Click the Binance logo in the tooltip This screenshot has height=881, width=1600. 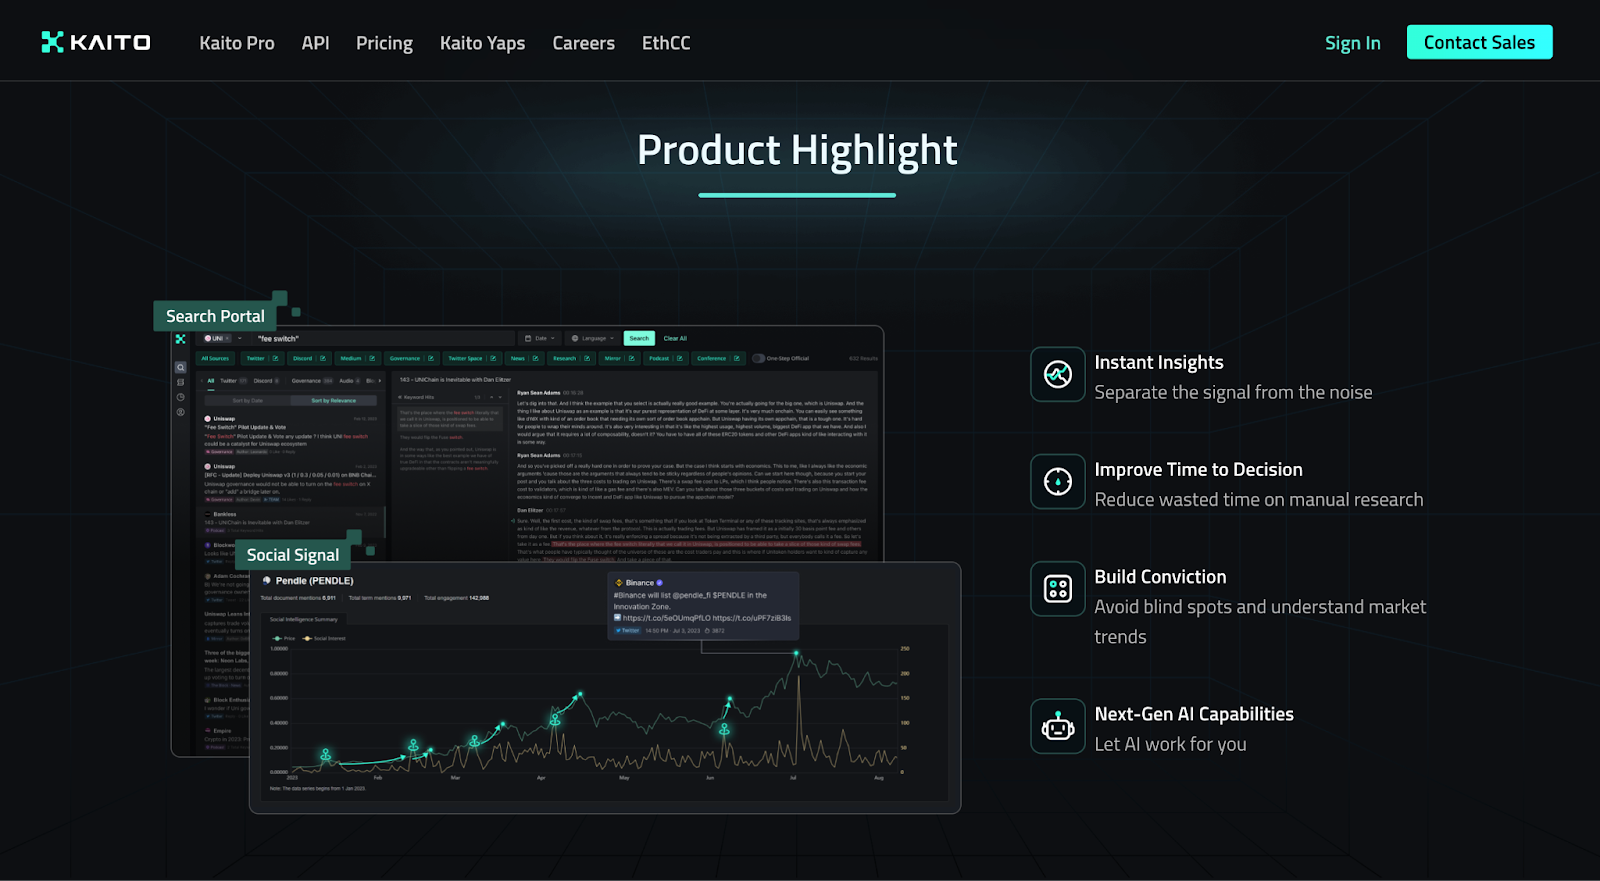click(x=619, y=583)
